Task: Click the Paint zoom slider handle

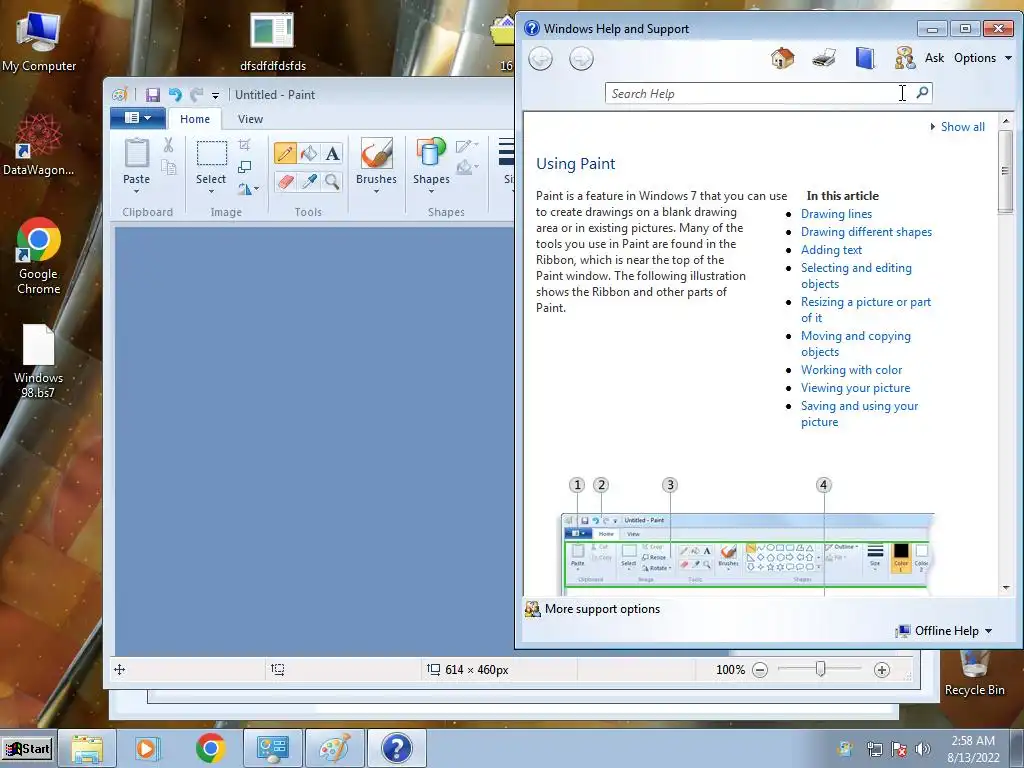Action: pos(820,669)
